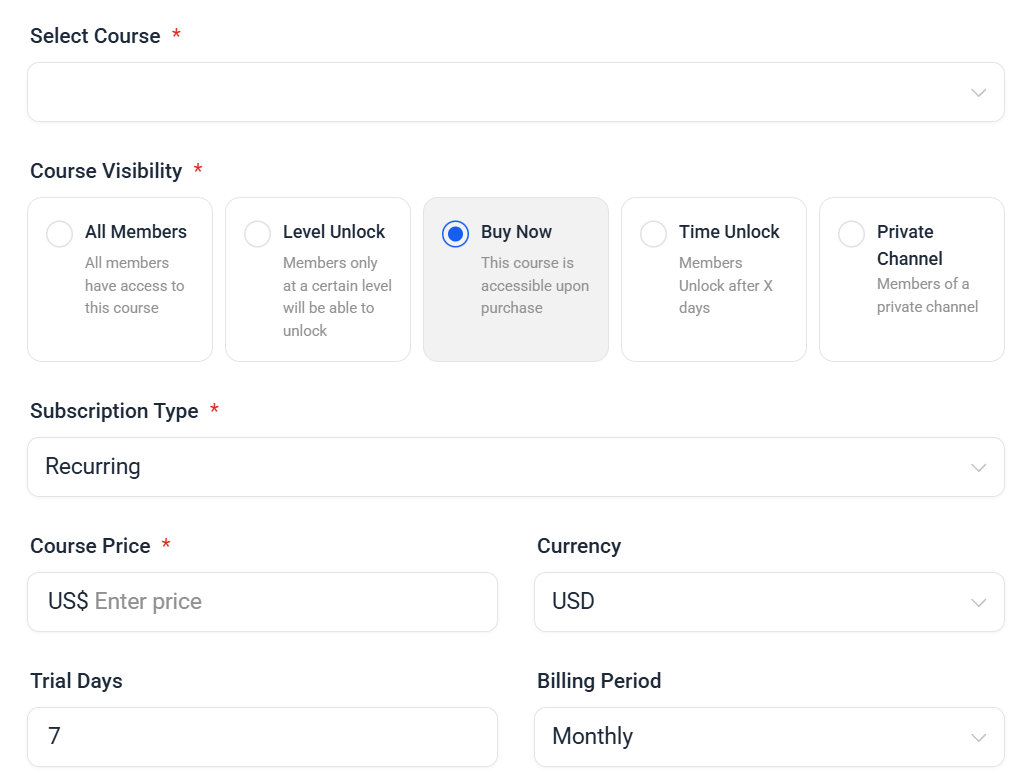Viewport: 1030px width, 773px height.
Task: Click the 'Members only at a certain level' text
Action: (x=336, y=296)
